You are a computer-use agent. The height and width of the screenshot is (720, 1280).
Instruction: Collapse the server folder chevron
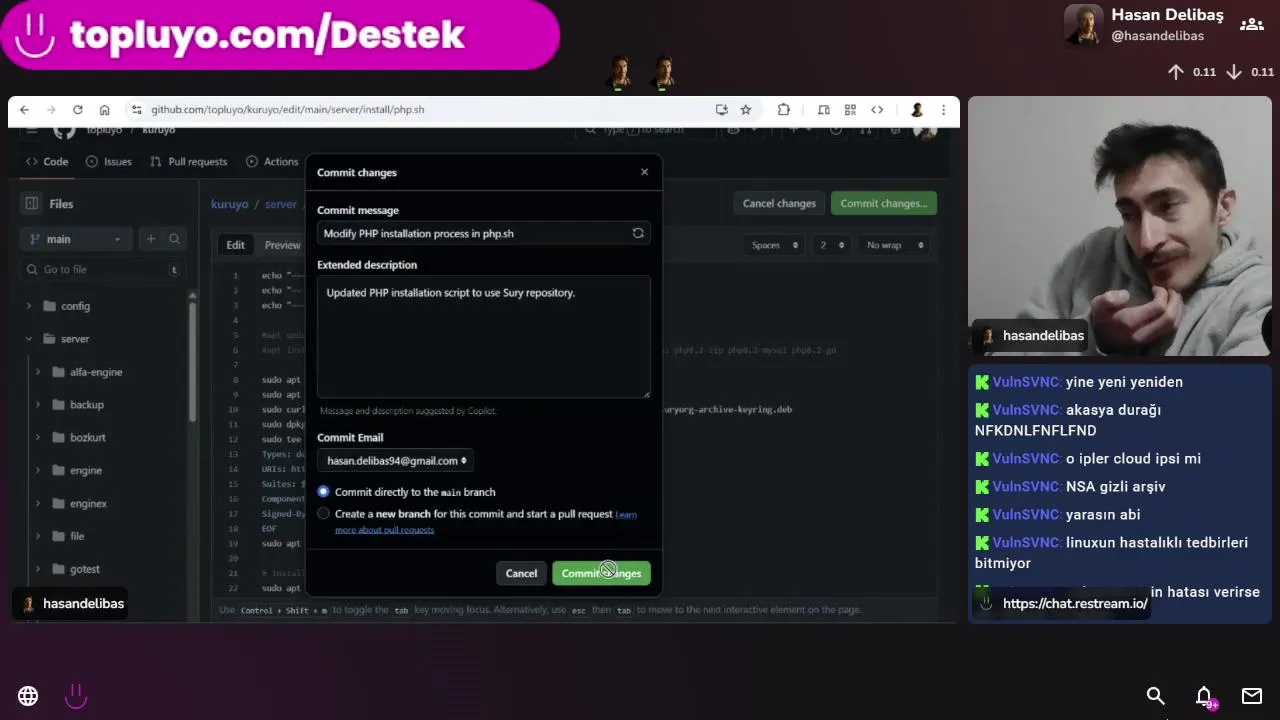[x=28, y=339]
